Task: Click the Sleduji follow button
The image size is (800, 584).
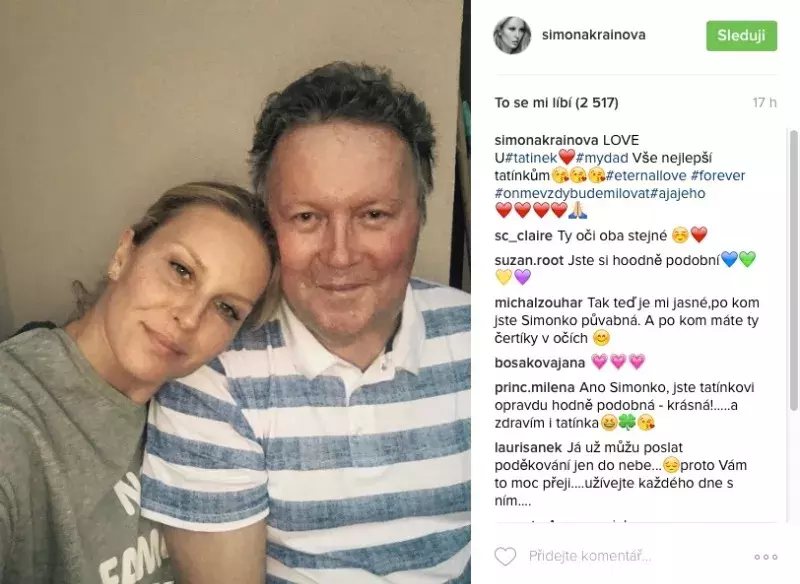Action: (x=741, y=36)
